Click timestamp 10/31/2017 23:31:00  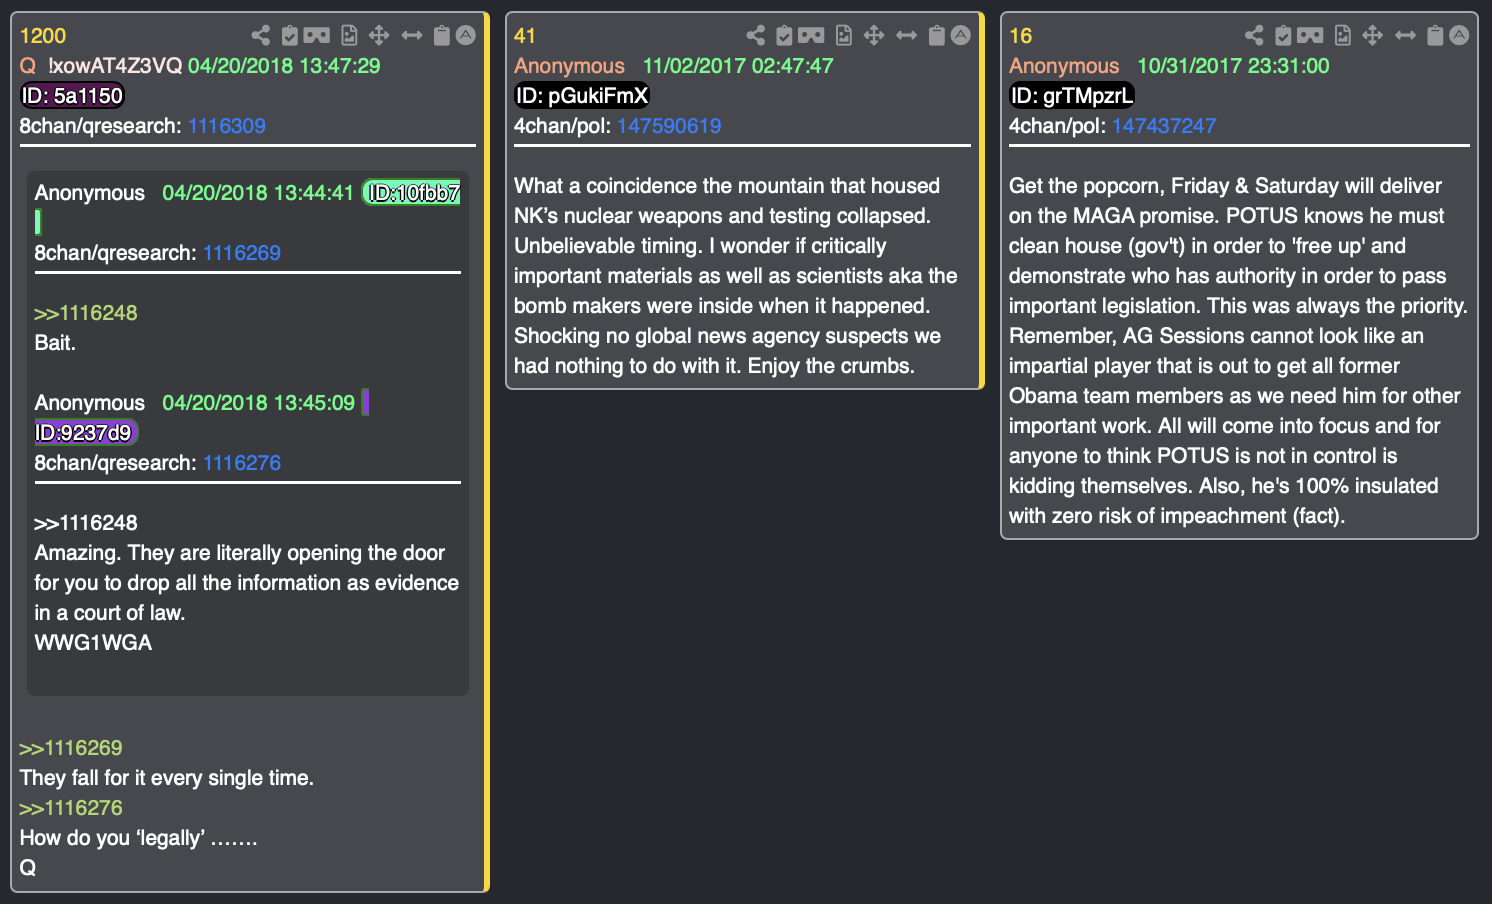(x=1233, y=66)
